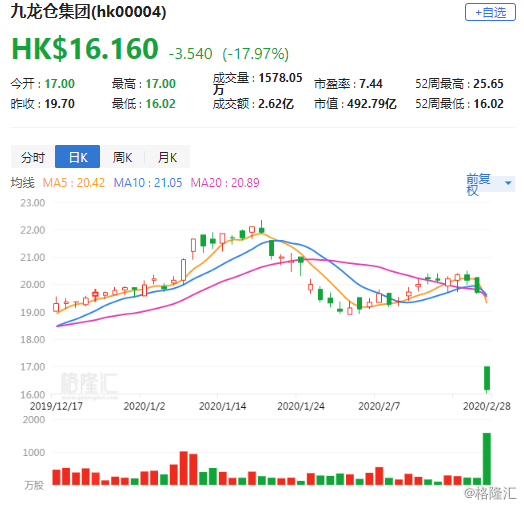Click the 格隆汇 watermark logo on chart
Image resolution: width=524 pixels, height=507 pixels.
pyautogui.click(x=89, y=383)
